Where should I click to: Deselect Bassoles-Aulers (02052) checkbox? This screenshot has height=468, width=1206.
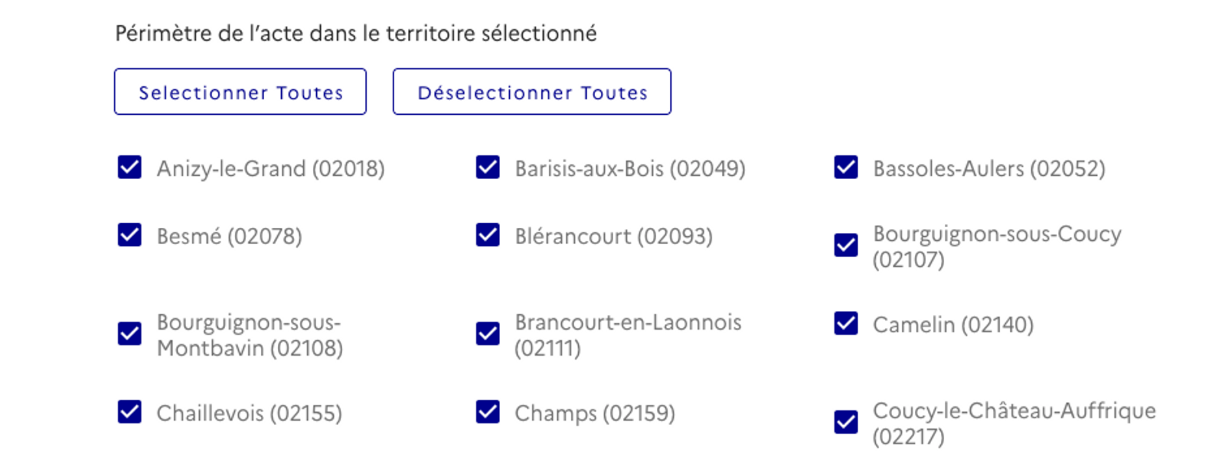[x=846, y=167]
